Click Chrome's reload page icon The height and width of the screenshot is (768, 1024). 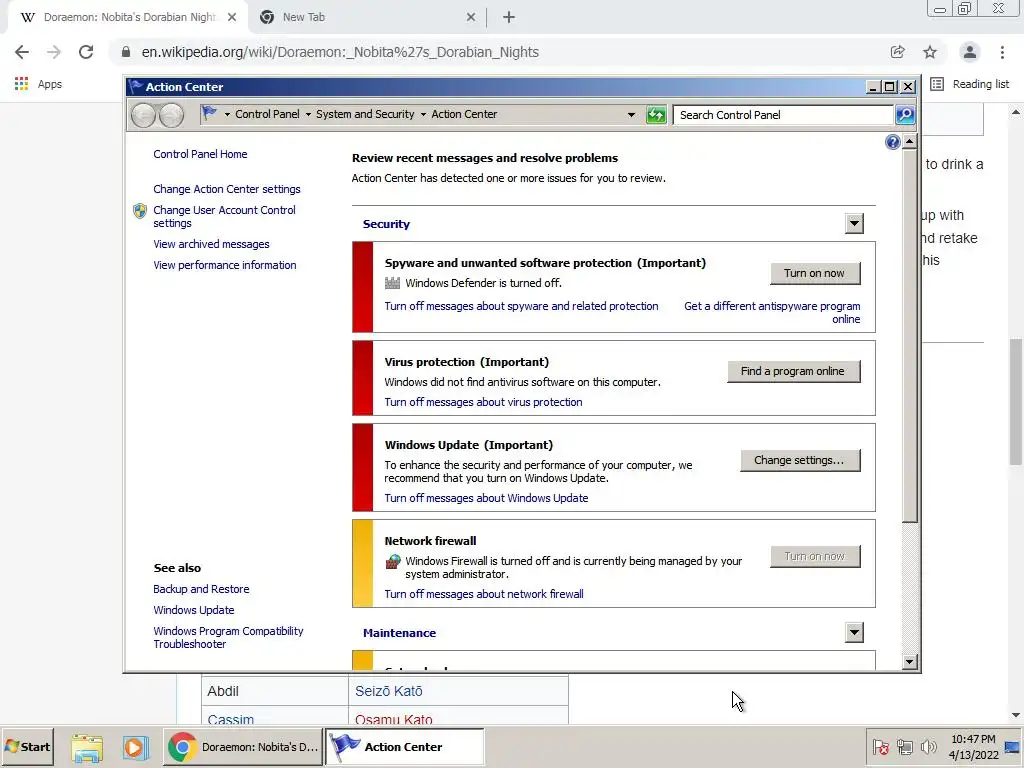click(x=86, y=52)
